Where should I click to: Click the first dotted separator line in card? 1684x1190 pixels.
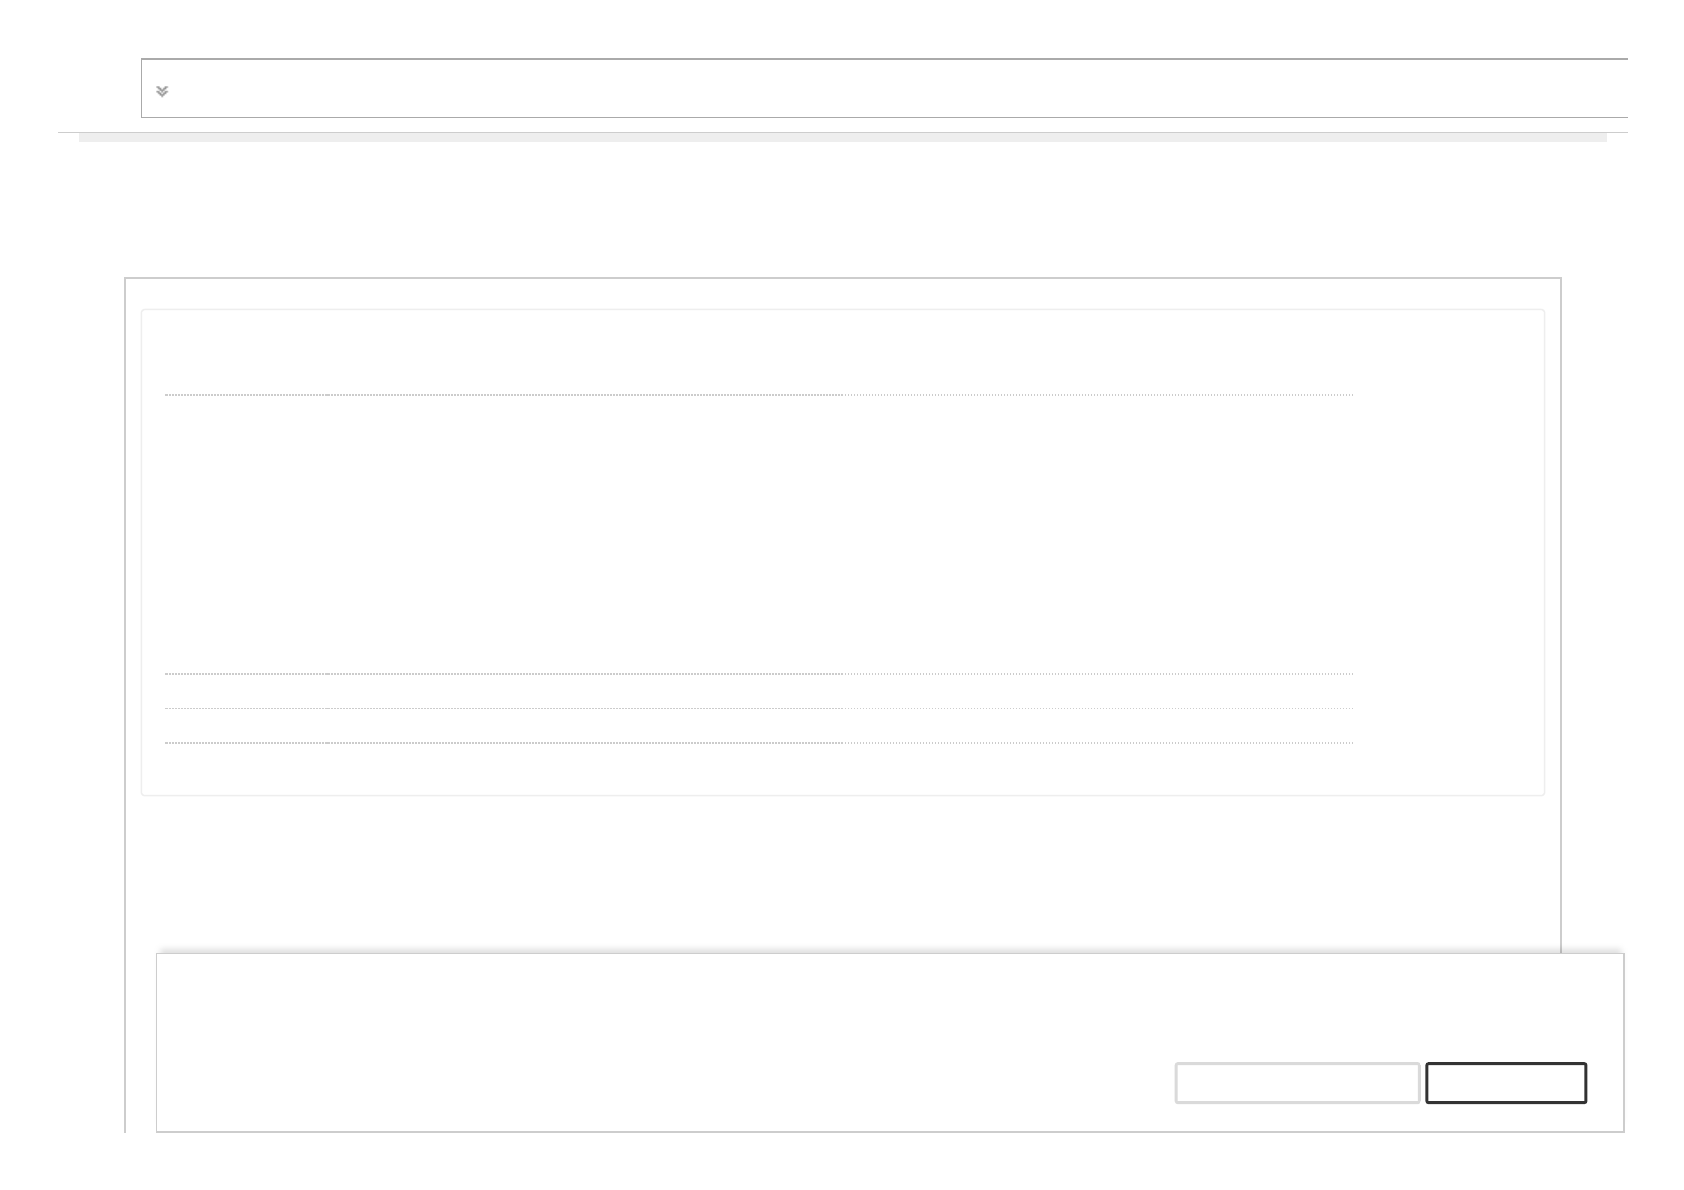click(758, 395)
